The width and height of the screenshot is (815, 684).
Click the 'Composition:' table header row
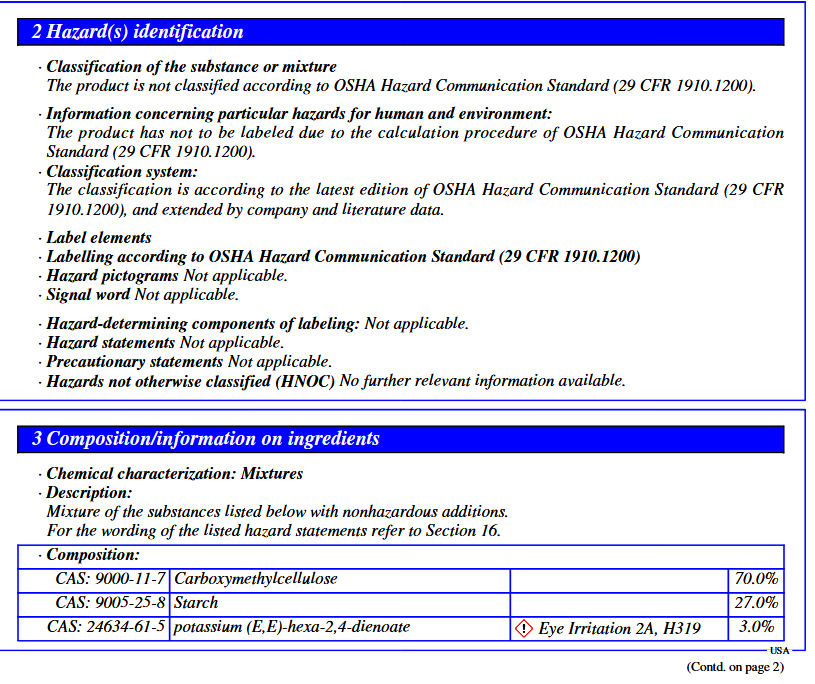point(401,556)
